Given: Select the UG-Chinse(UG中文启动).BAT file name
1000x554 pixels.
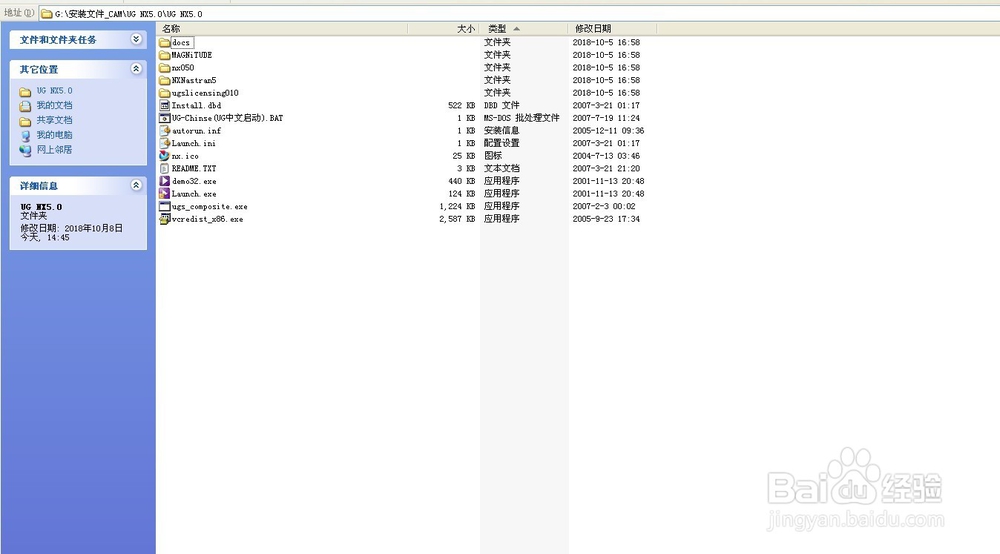Looking at the screenshot, I should (227, 118).
